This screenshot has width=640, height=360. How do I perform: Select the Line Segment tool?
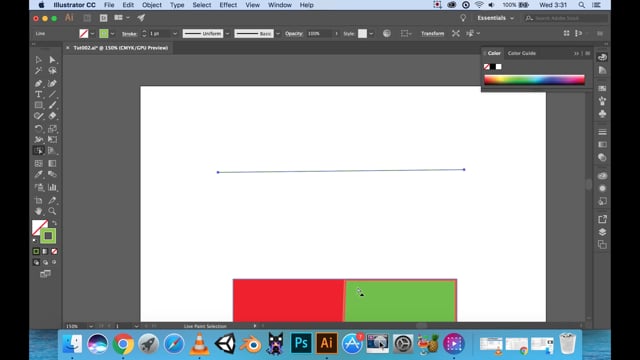click(x=52, y=94)
